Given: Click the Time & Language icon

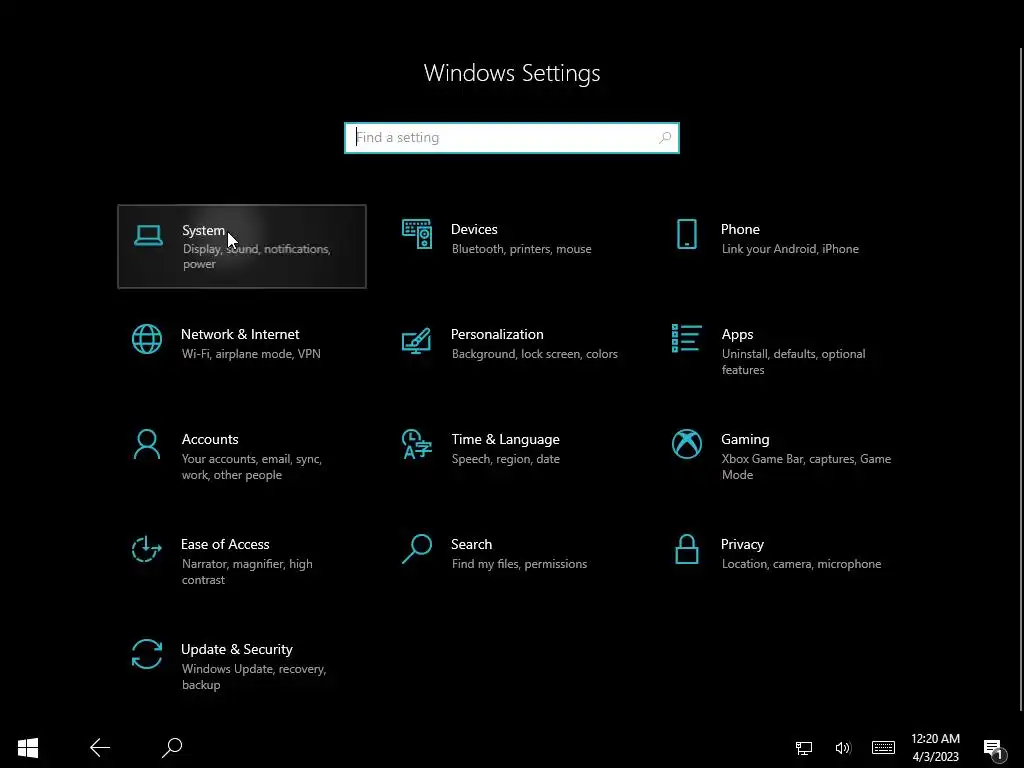Looking at the screenshot, I should (x=417, y=444).
